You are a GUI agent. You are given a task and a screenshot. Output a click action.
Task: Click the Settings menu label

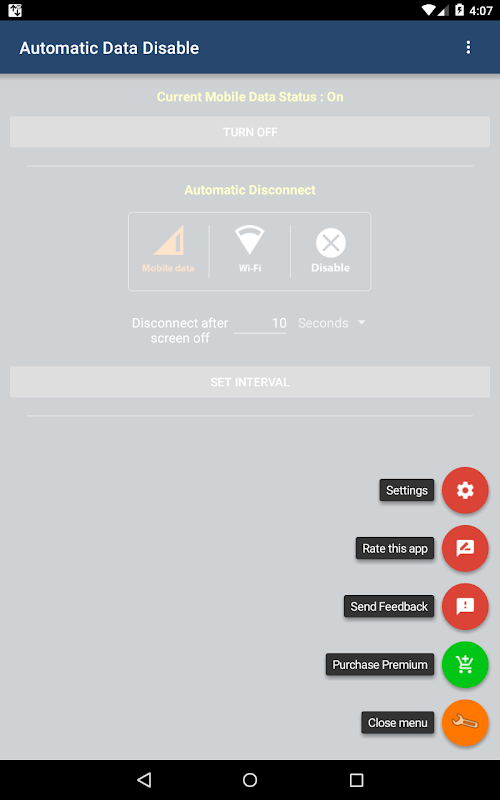(x=407, y=490)
